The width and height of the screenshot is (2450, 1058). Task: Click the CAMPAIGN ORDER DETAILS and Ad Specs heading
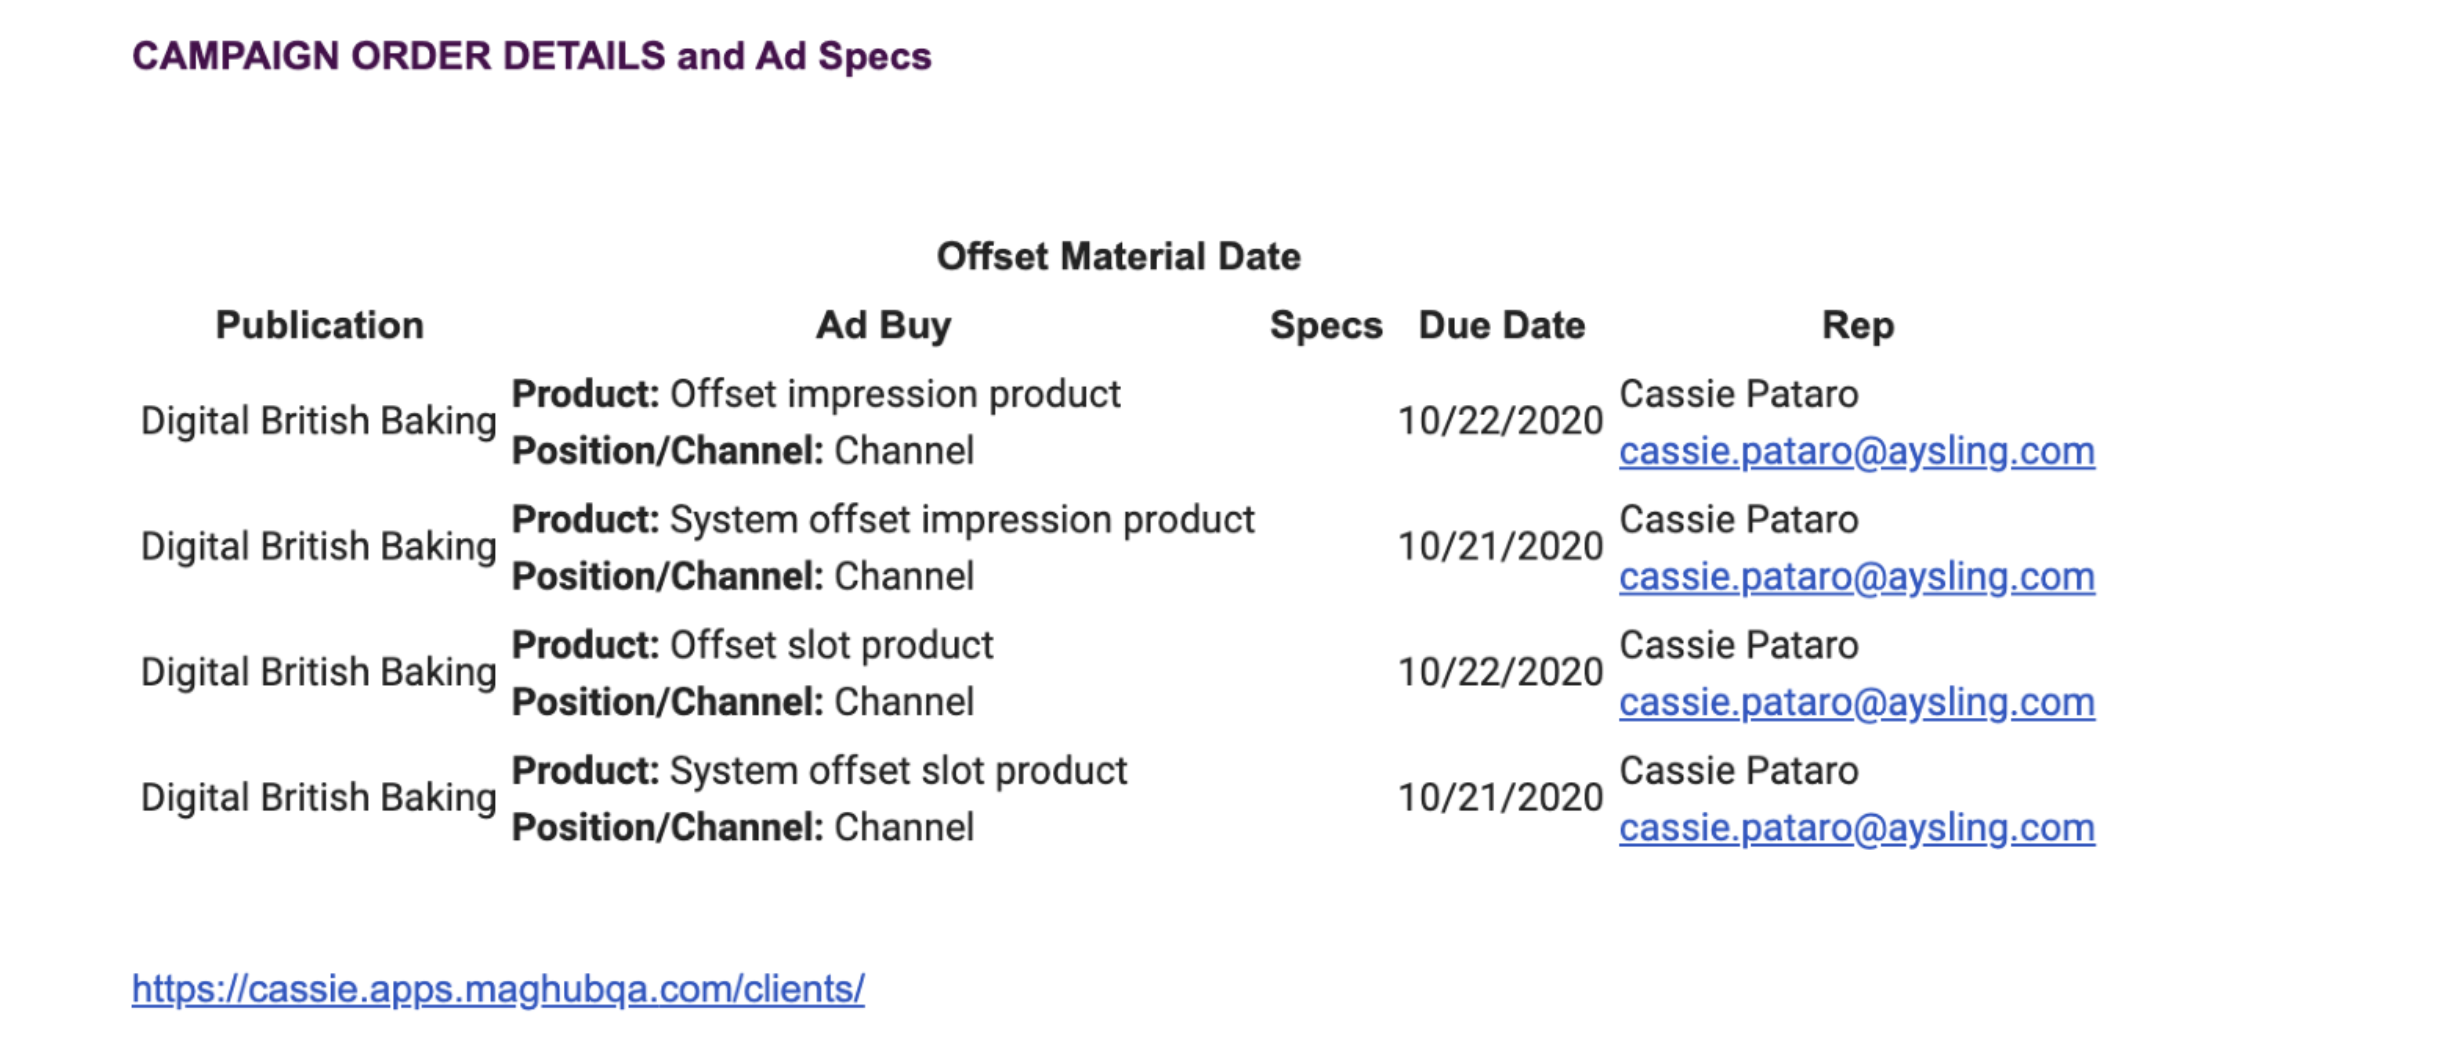pos(531,57)
